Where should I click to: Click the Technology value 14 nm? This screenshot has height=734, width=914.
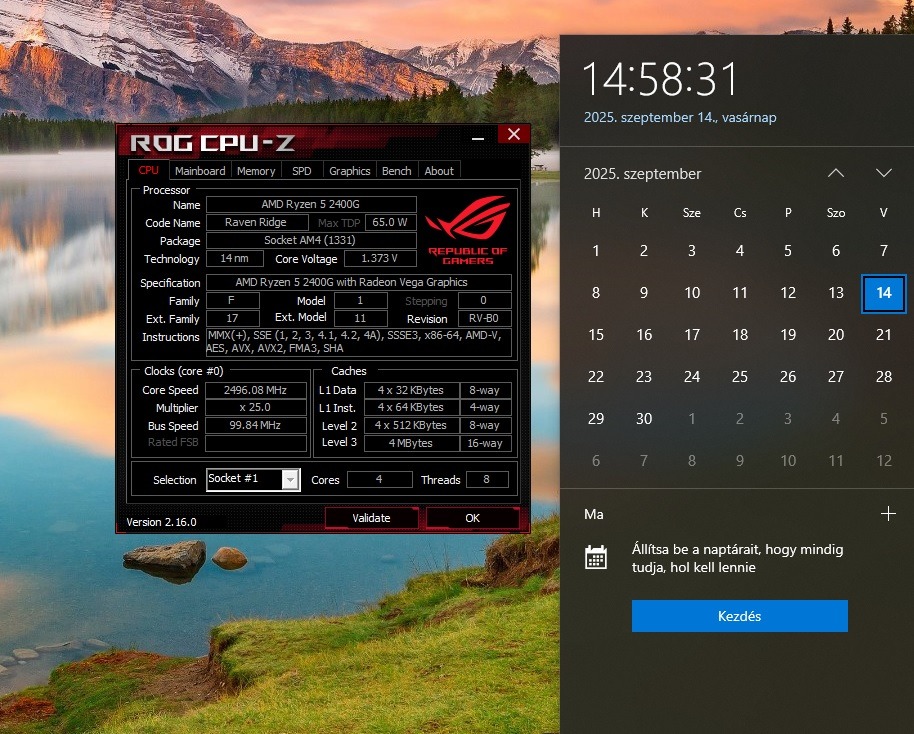tap(235, 258)
